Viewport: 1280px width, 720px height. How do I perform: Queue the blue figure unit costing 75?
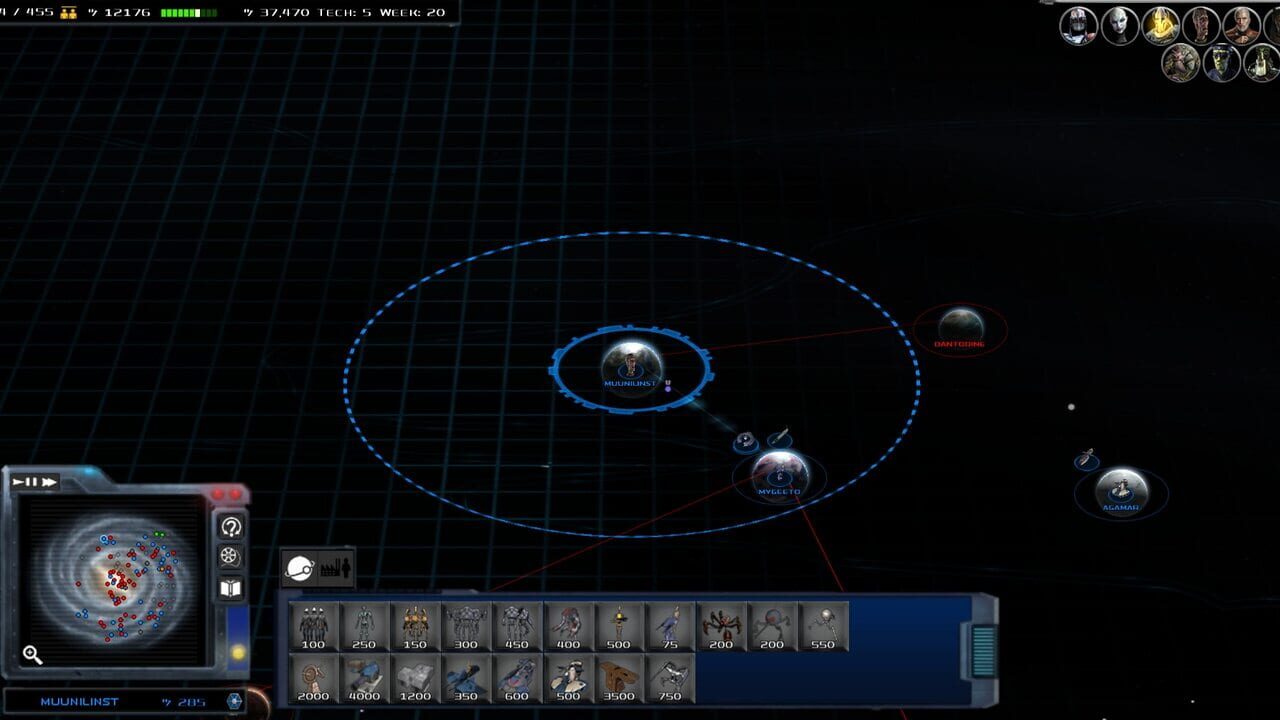pyautogui.click(x=671, y=627)
